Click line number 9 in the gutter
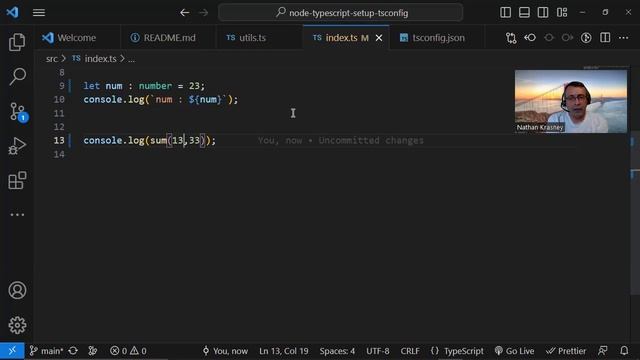This screenshot has height=360, width=640. [62, 86]
